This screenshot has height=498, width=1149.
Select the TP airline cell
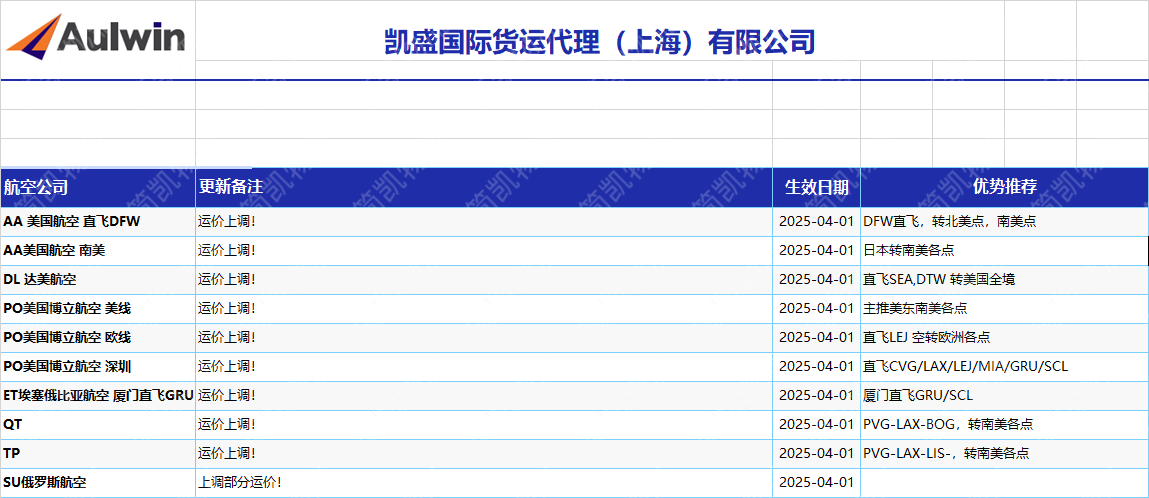98,454
